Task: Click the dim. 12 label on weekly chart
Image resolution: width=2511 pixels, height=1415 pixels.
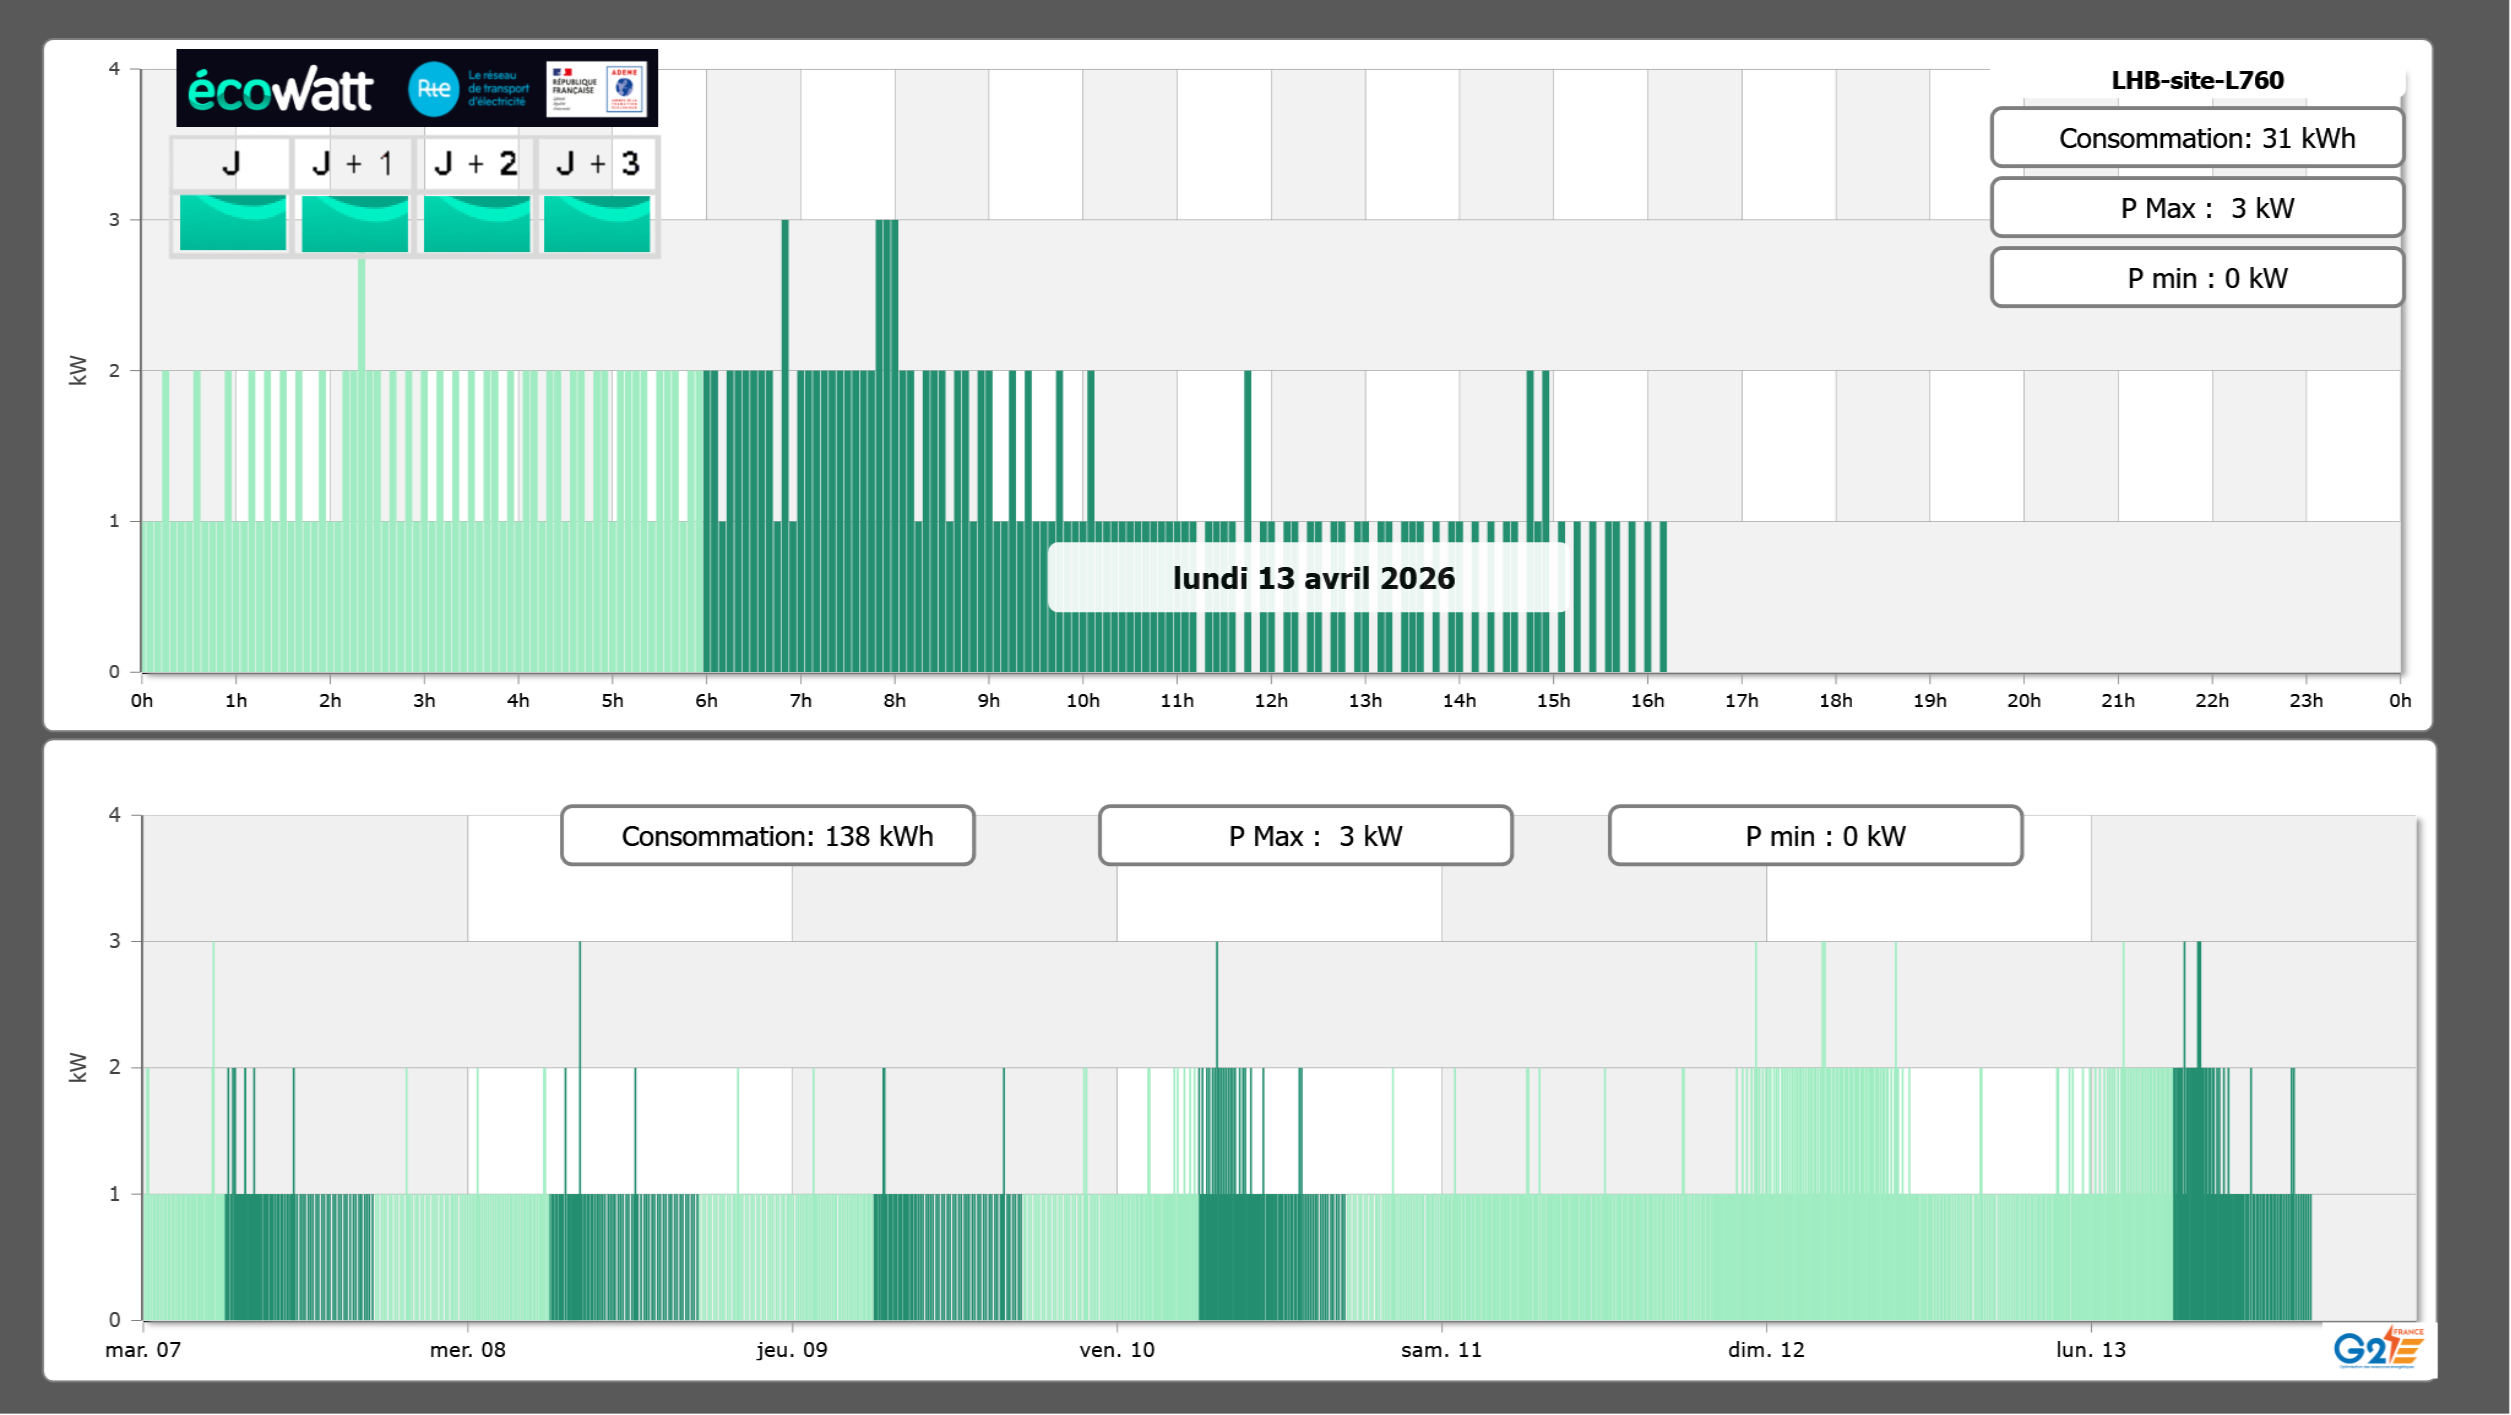Action: coord(1766,1349)
